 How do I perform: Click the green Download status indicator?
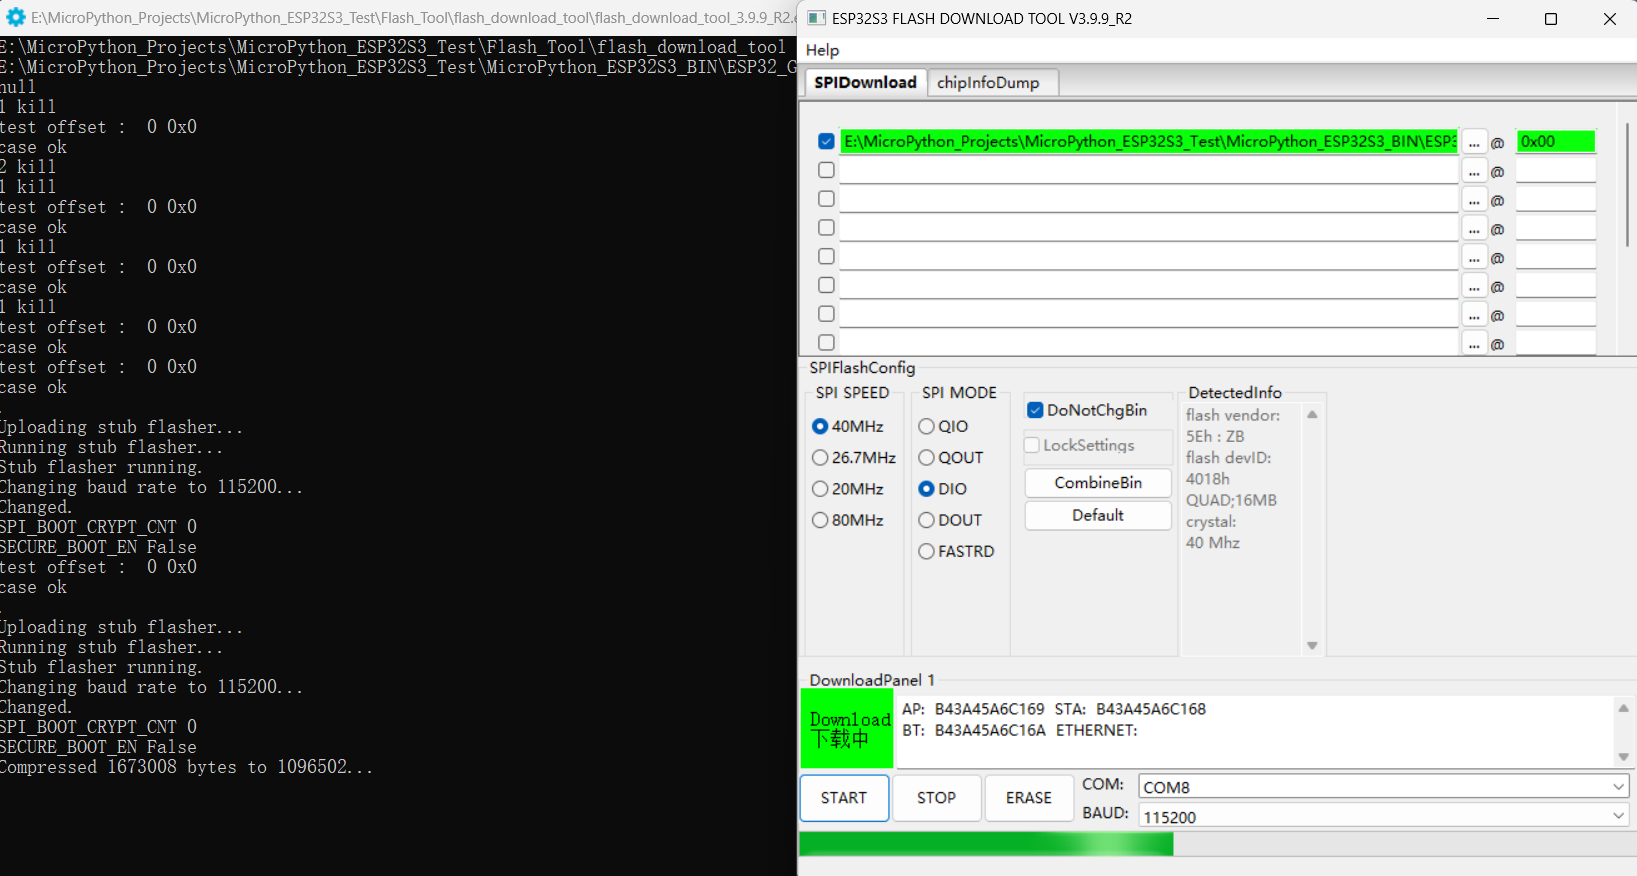coord(847,729)
